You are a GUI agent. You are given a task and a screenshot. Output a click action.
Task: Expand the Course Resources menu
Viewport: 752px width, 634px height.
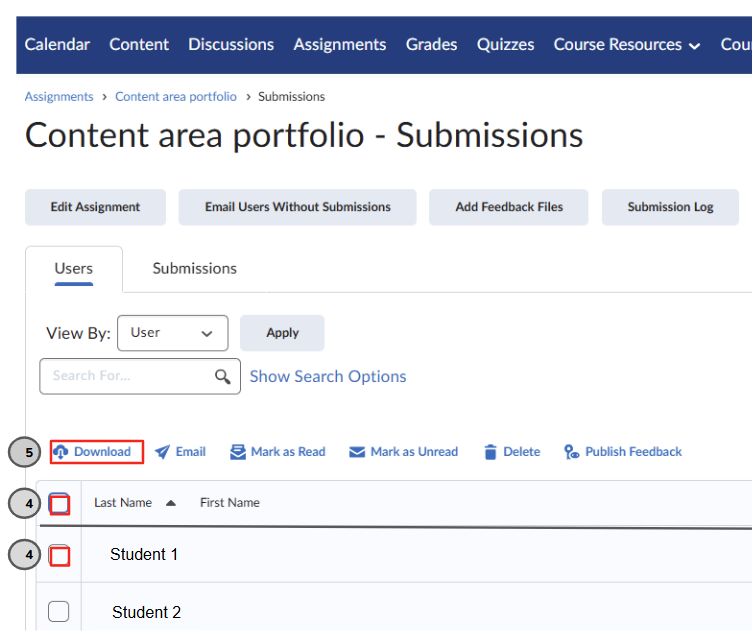point(627,45)
